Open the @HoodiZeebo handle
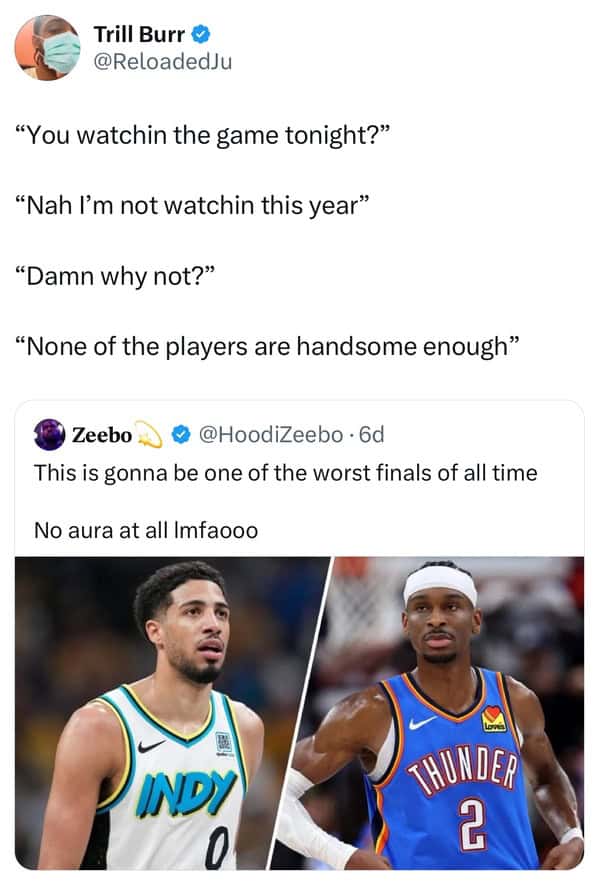 click(270, 435)
